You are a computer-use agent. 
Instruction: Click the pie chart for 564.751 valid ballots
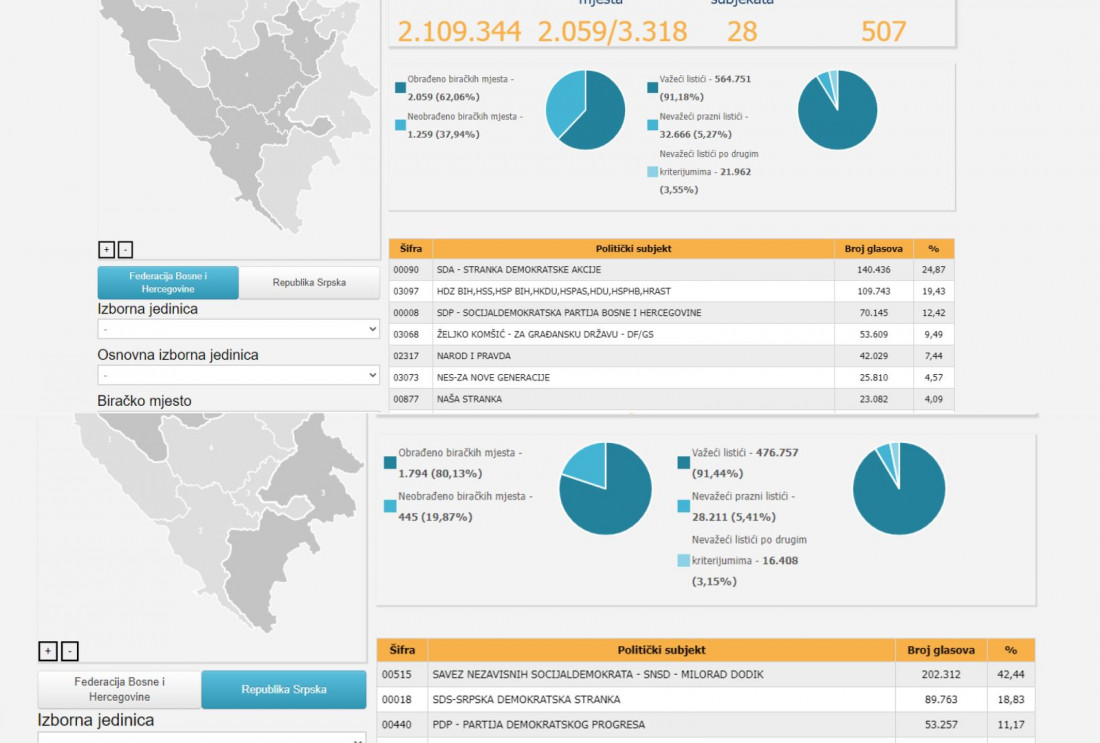[x=837, y=110]
